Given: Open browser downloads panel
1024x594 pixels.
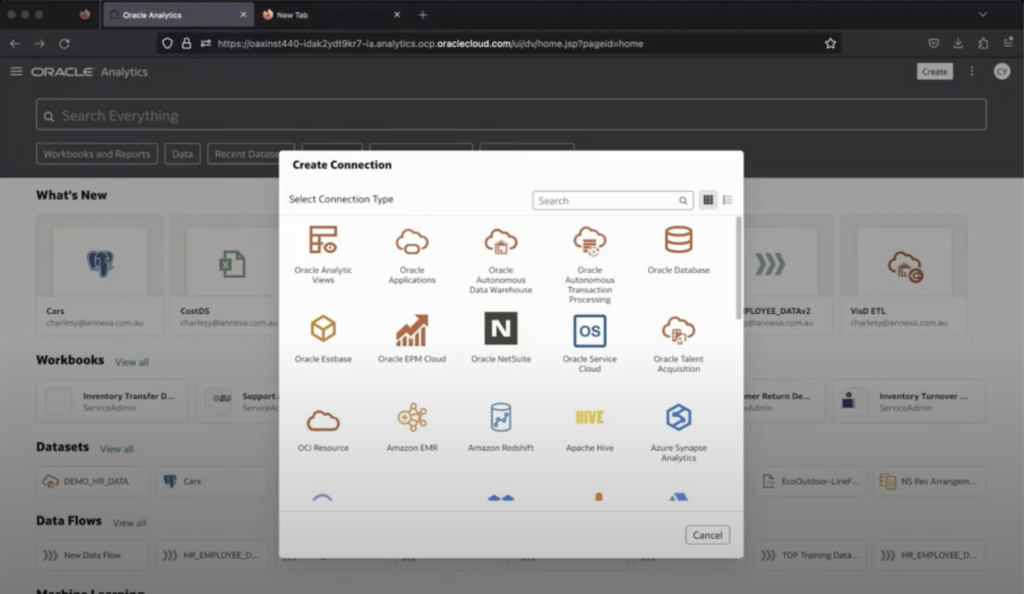Looking at the screenshot, I should 958,43.
